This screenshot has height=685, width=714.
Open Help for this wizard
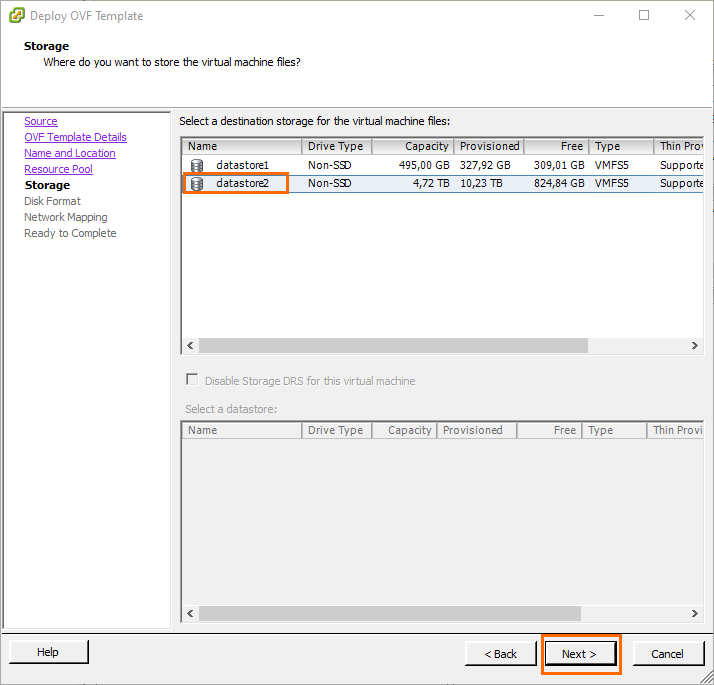pos(48,652)
